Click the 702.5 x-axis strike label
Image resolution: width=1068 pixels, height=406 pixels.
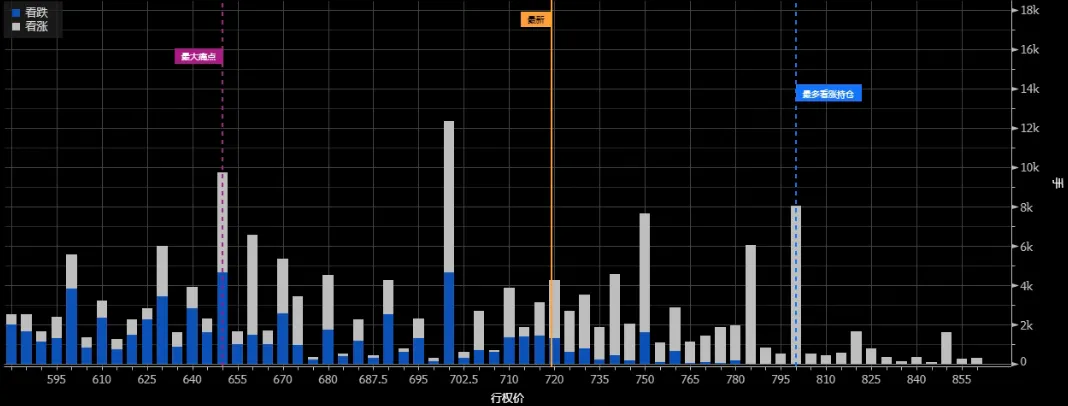(x=464, y=379)
